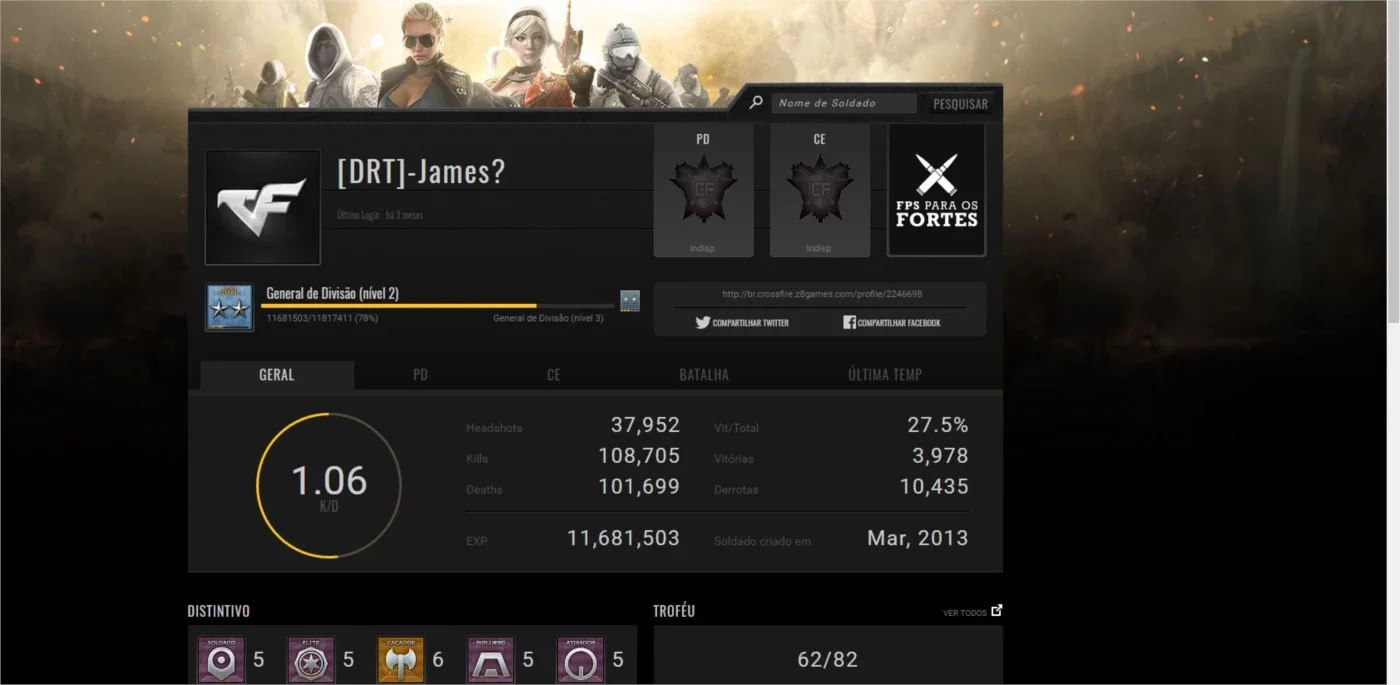Open the BATALHA tab
This screenshot has height=685, width=1400.
coord(704,375)
